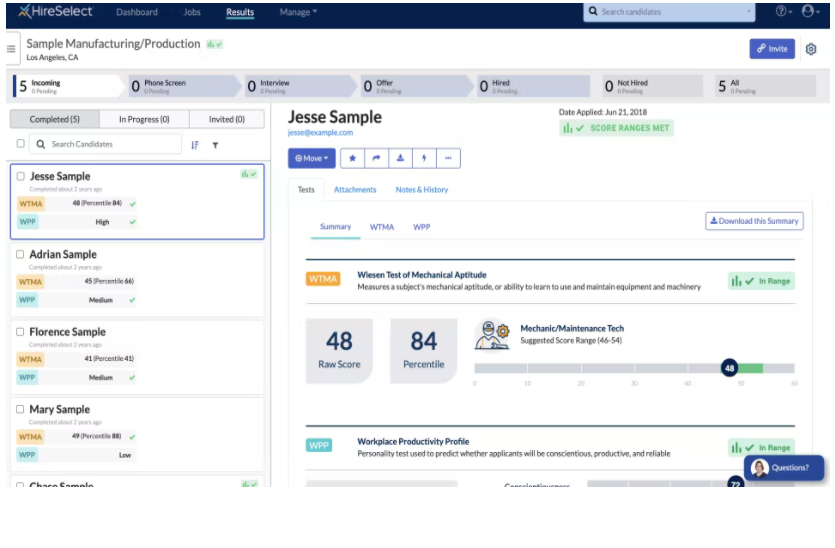
Task: Check the Mary Sample checkbox
Action: (x=20, y=410)
